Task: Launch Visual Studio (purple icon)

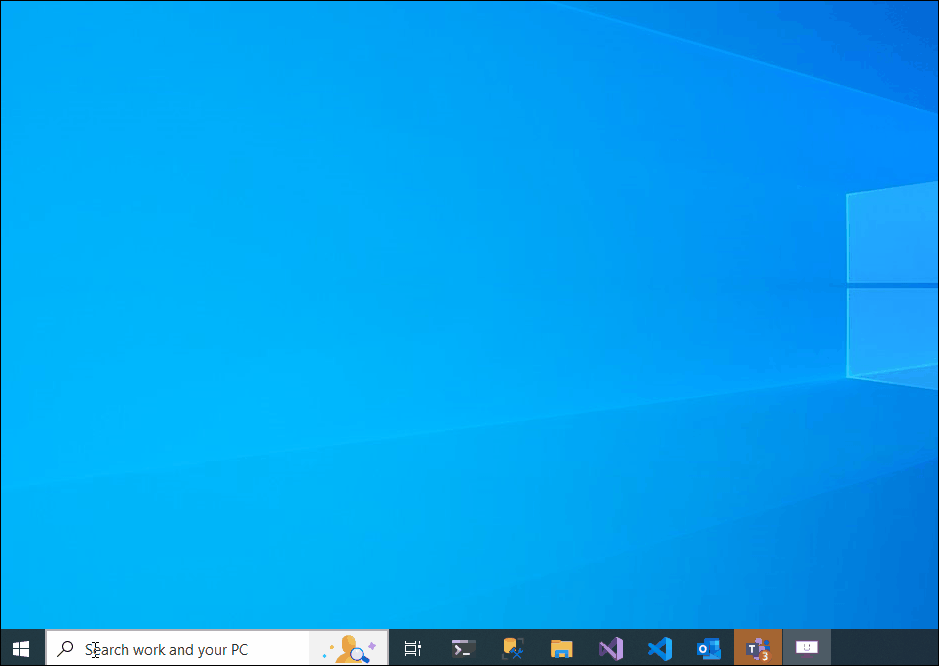Action: (x=610, y=648)
